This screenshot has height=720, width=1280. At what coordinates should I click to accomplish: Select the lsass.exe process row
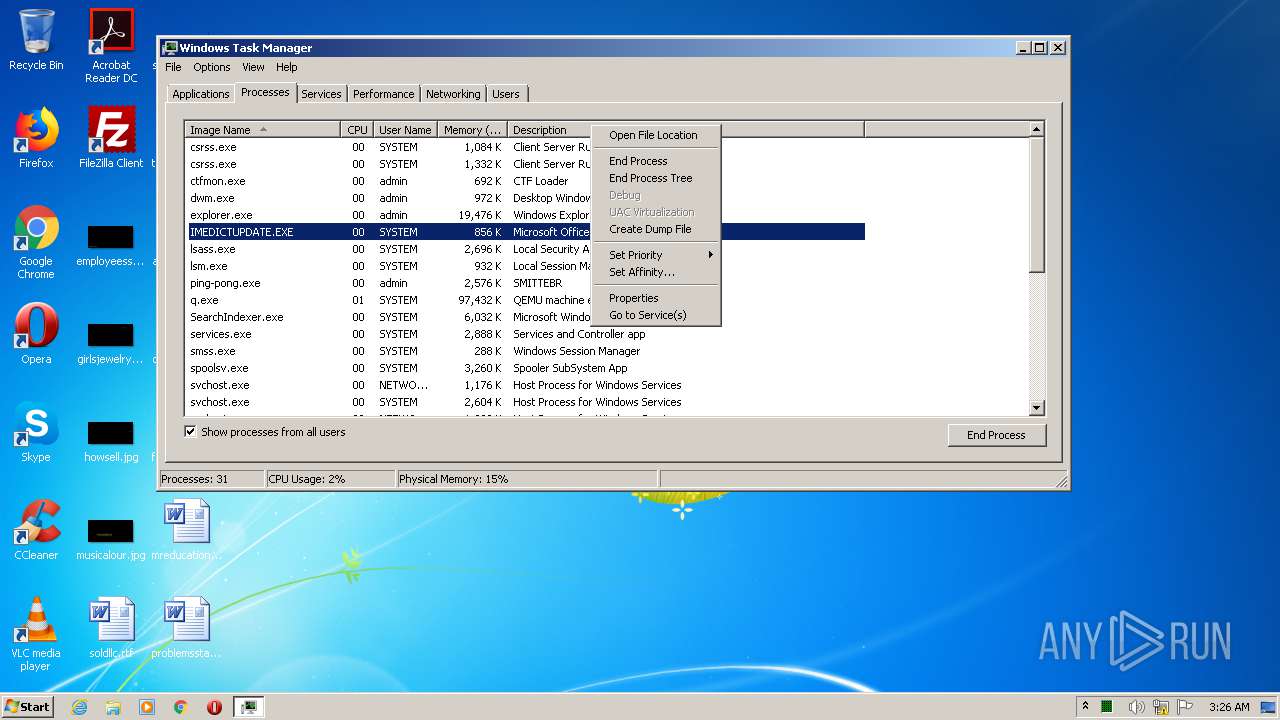pos(525,249)
